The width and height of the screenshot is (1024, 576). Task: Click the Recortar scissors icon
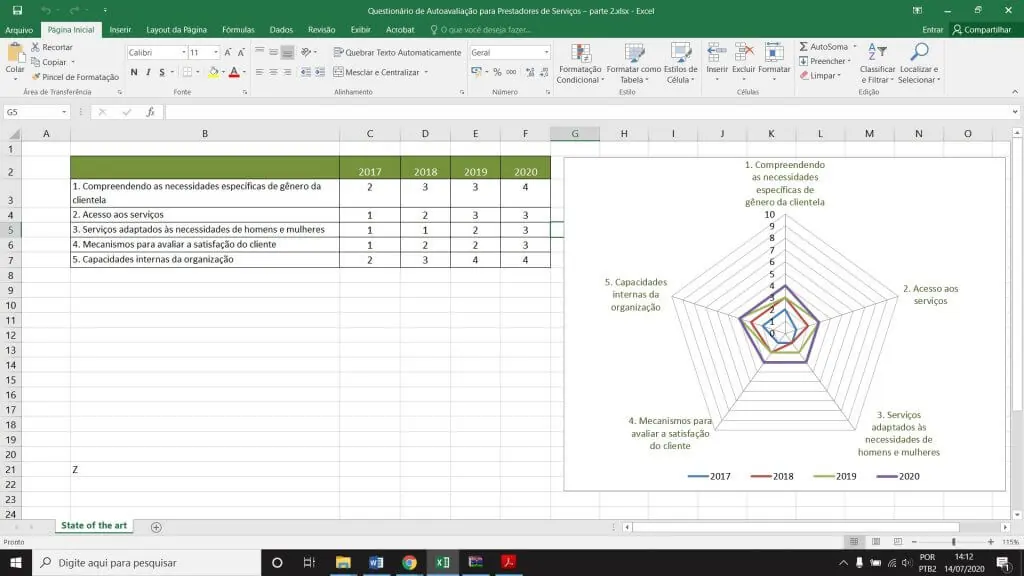click(x=36, y=47)
